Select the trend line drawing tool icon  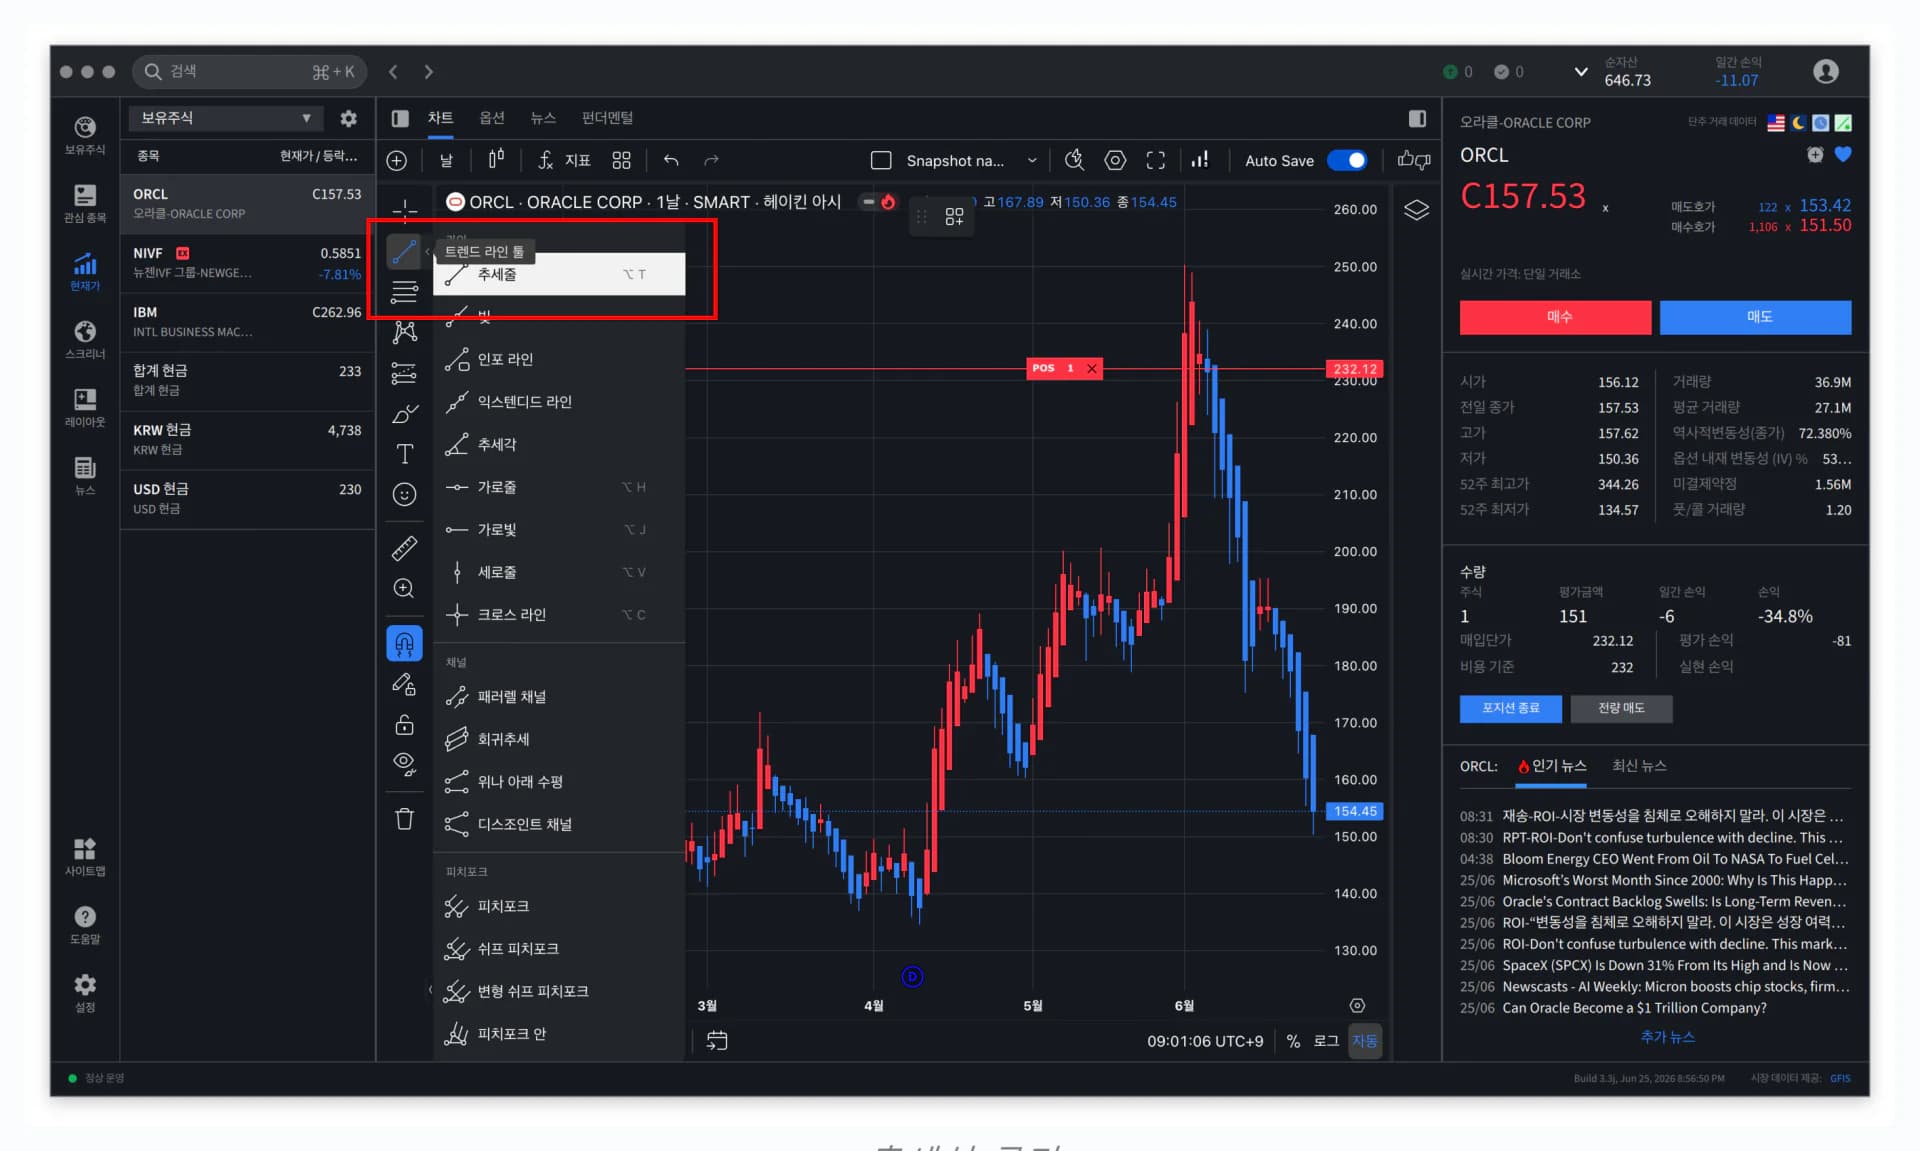pos(404,251)
